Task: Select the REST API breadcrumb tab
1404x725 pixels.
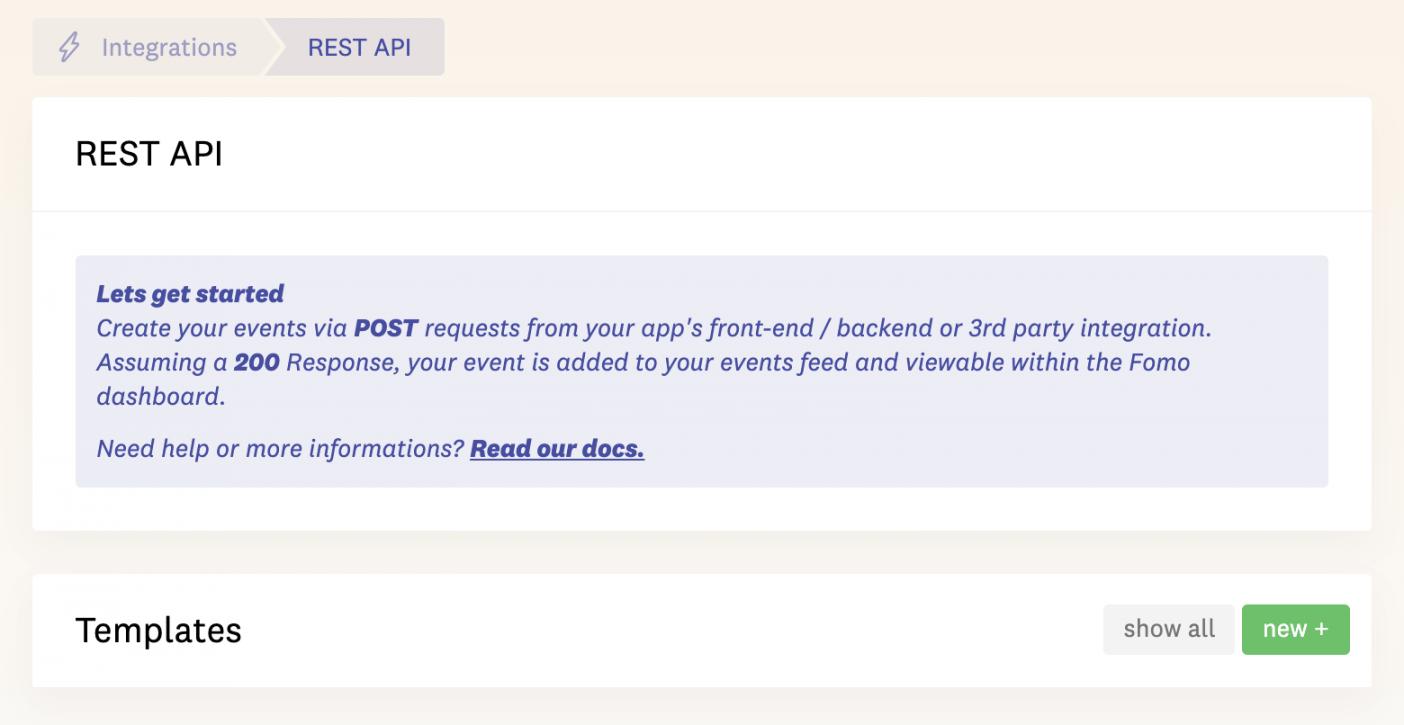Action: coord(359,47)
